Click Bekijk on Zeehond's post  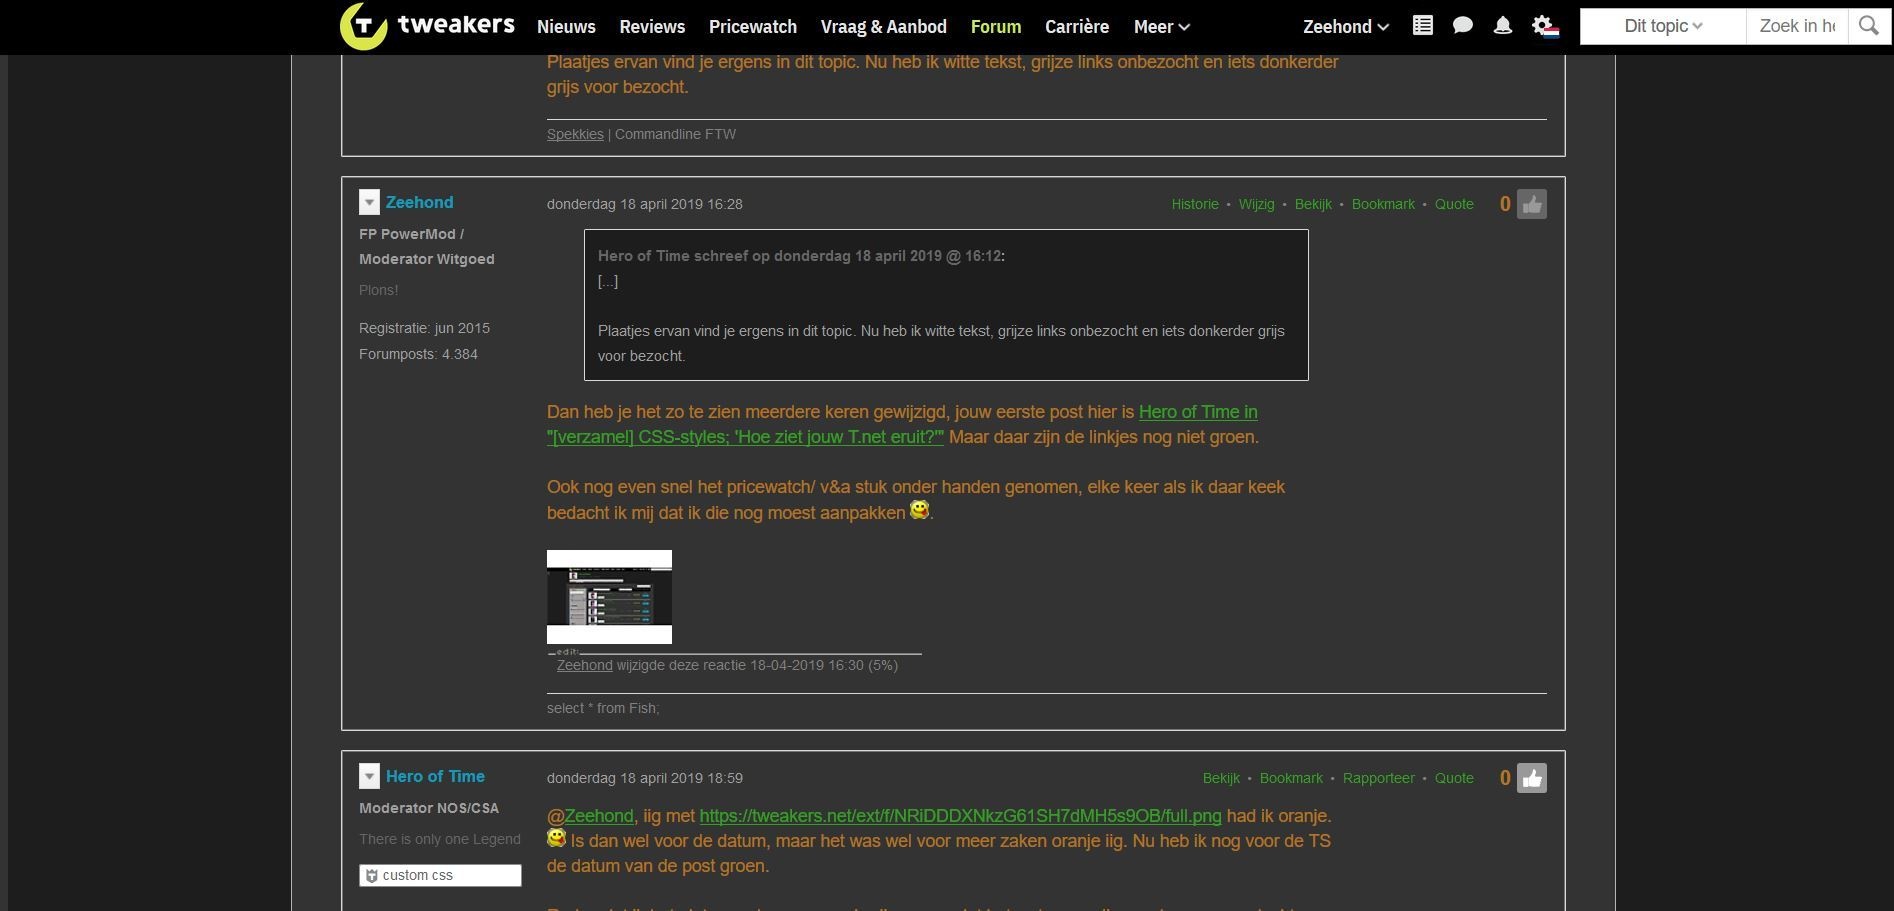click(x=1313, y=204)
